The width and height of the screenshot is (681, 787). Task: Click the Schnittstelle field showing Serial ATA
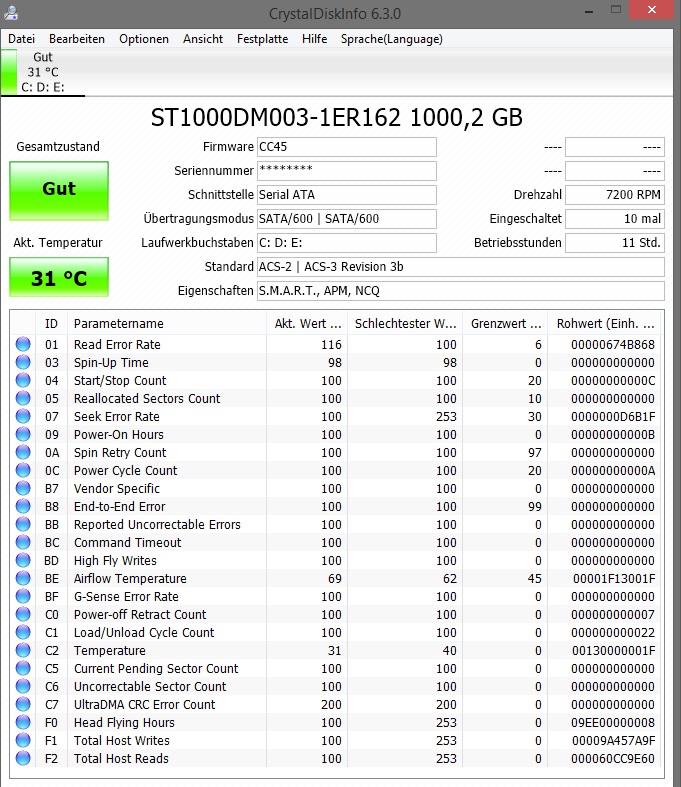pos(347,195)
